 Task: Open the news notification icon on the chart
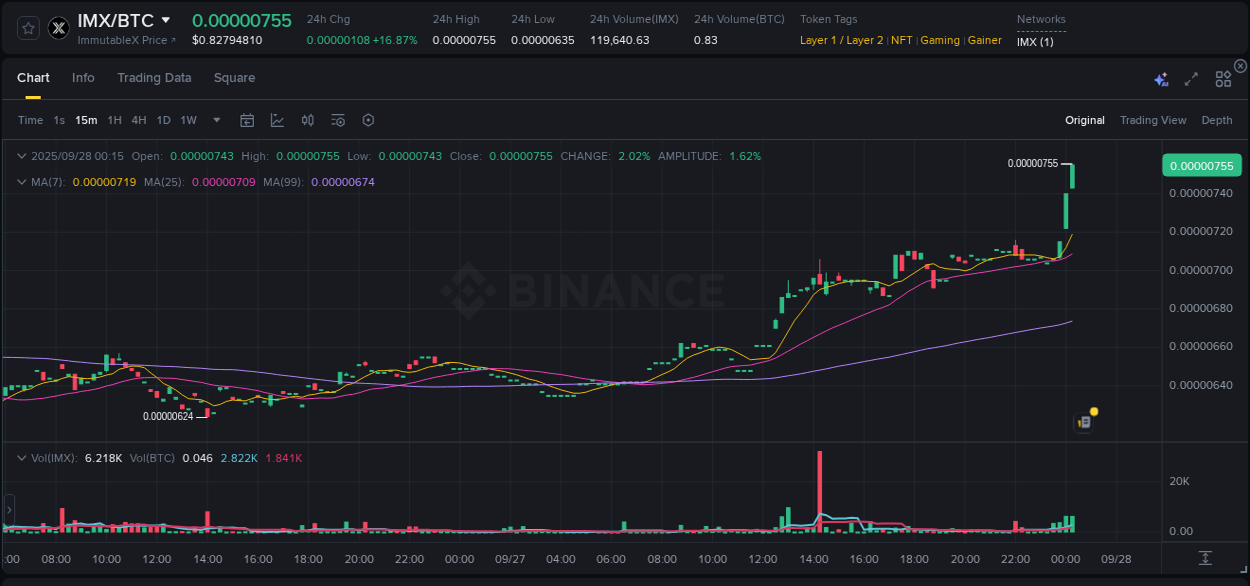pos(1084,422)
